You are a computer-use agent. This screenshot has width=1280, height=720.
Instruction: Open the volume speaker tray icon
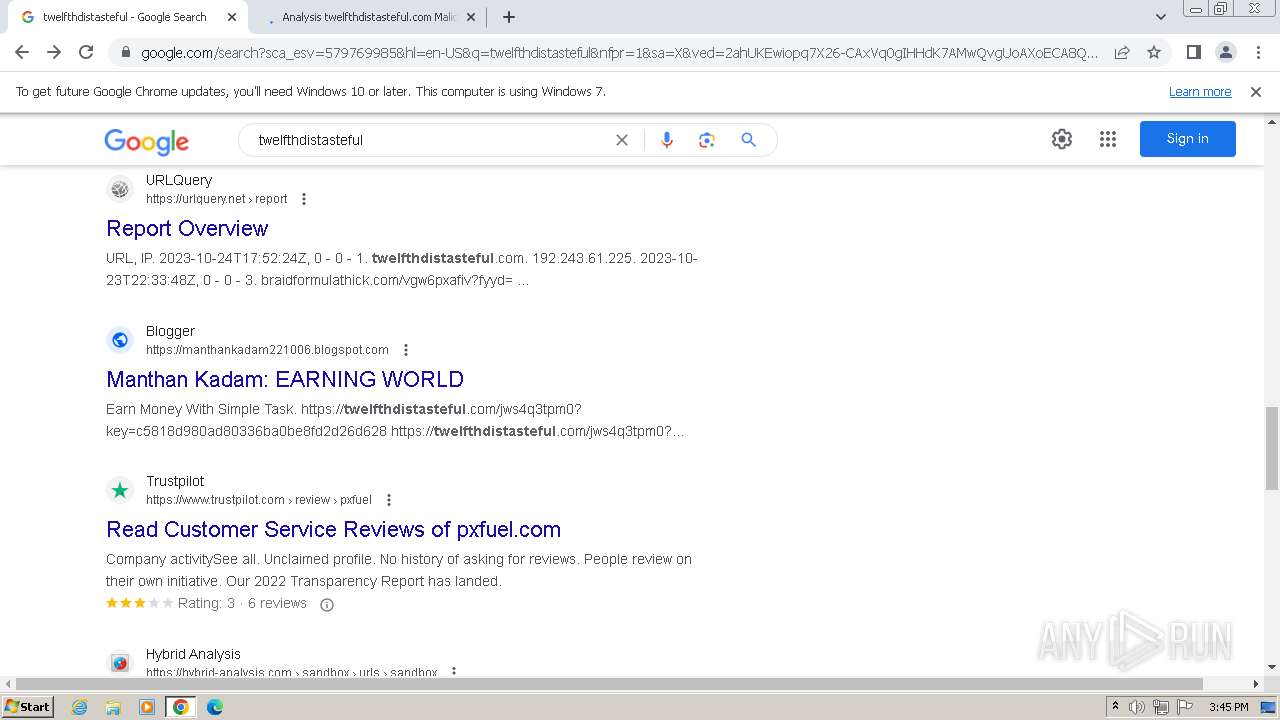click(x=1137, y=707)
